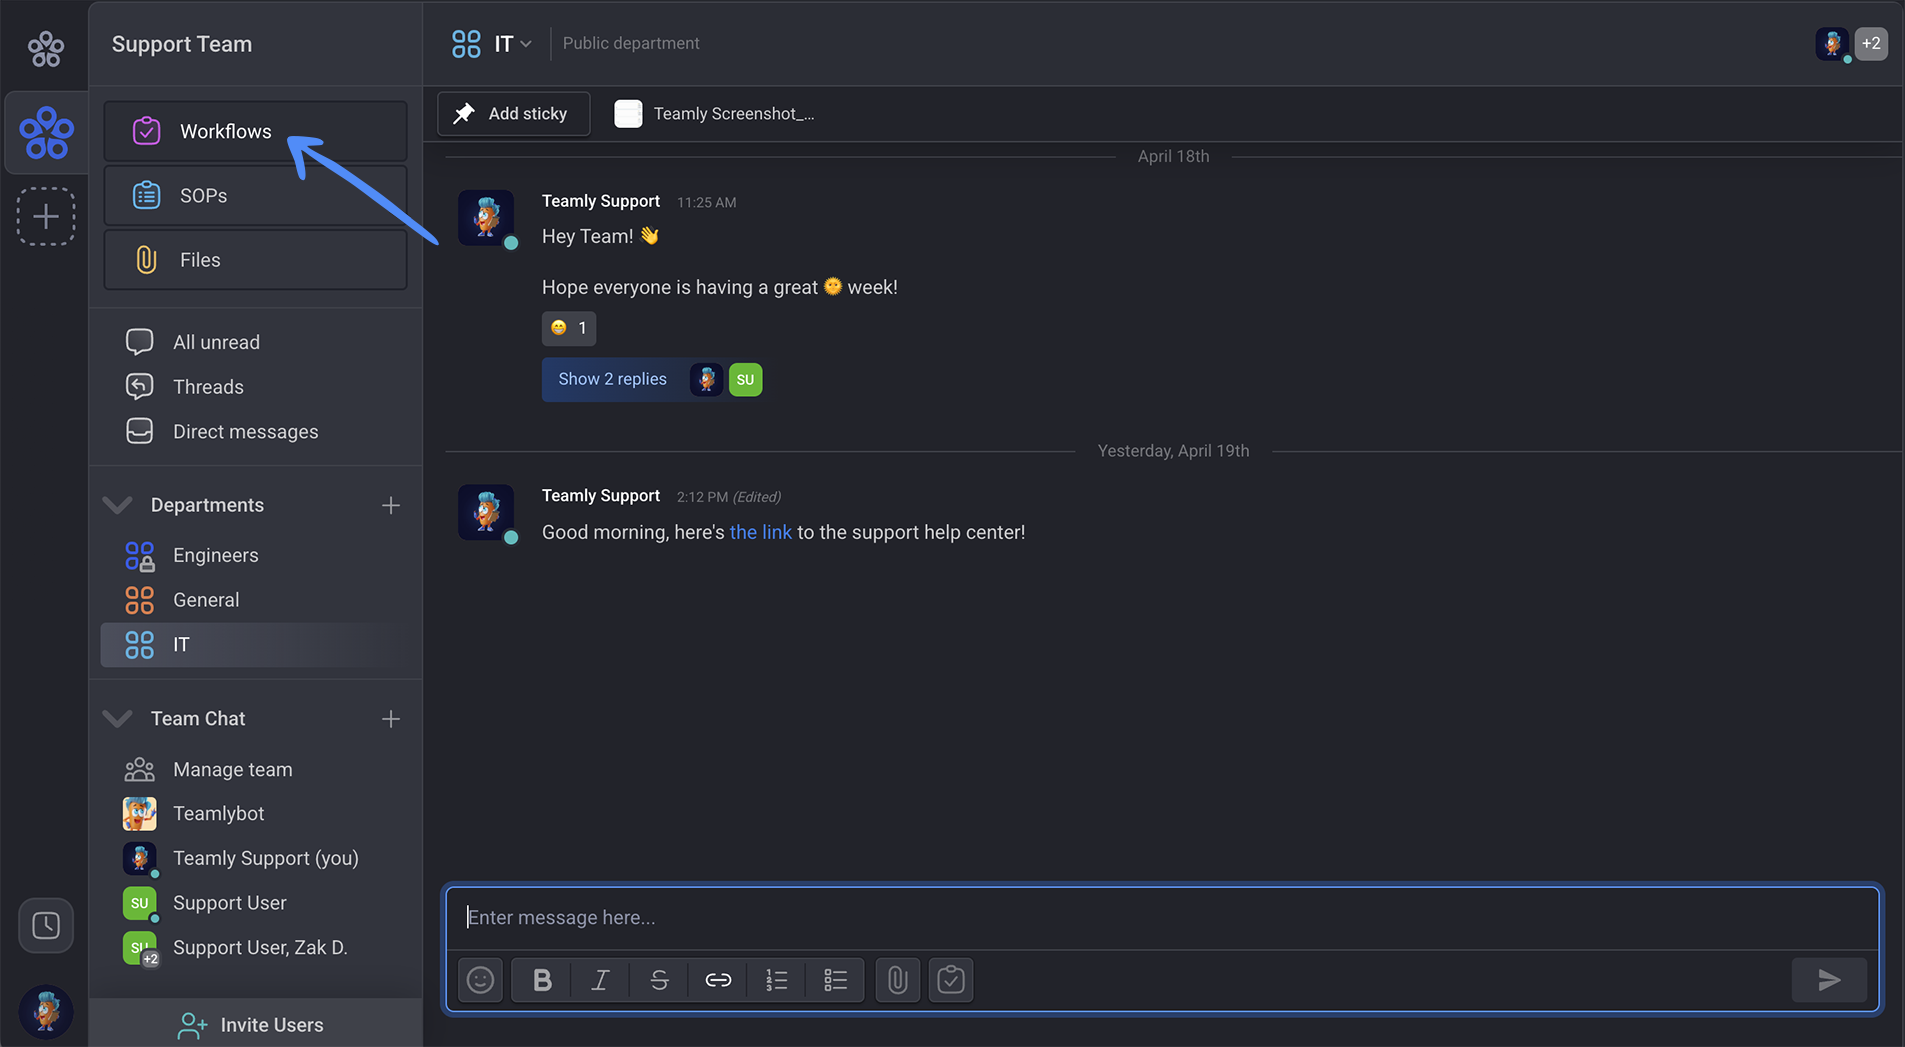Screen dimensions: 1905x1047
Task: Click Teamly Support avatar on April 19th message
Action: click(486, 512)
